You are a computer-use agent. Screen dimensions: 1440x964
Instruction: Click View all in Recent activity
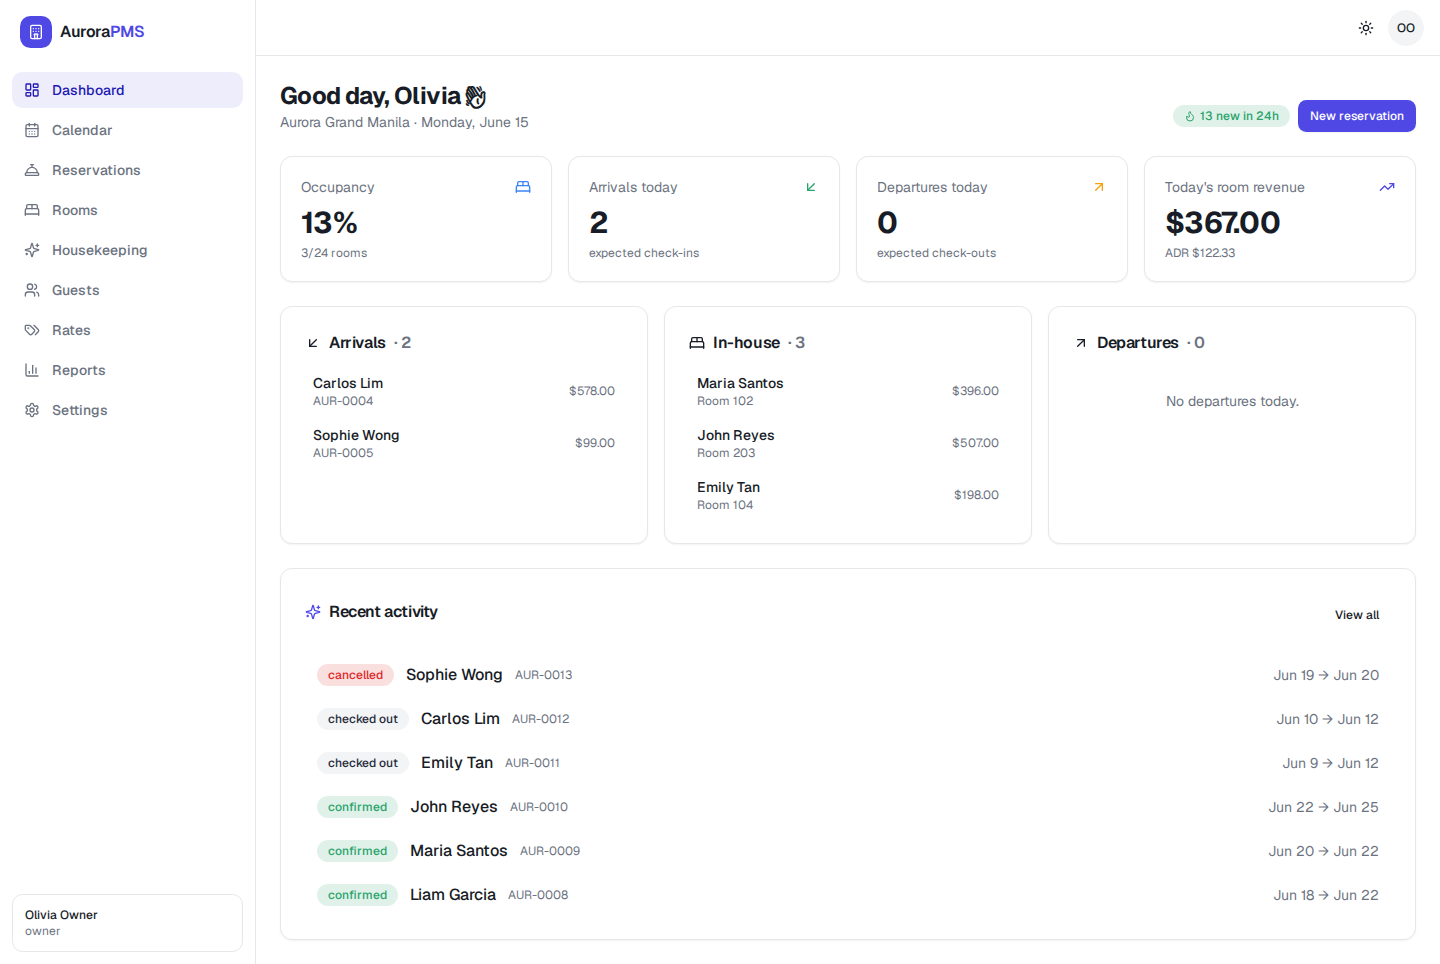tap(1357, 615)
